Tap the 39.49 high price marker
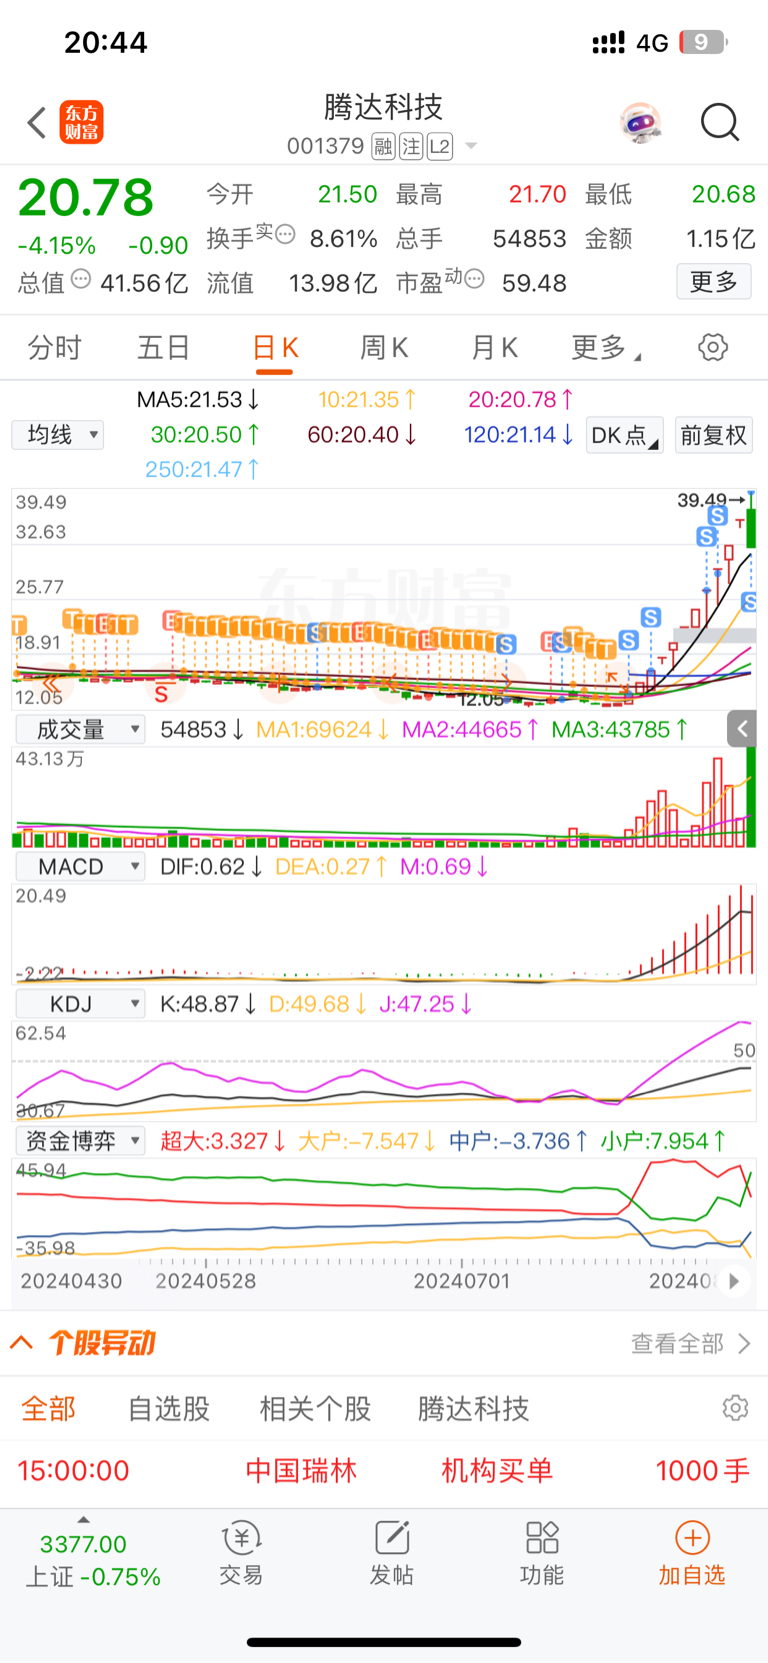768x1663 pixels. (x=711, y=500)
